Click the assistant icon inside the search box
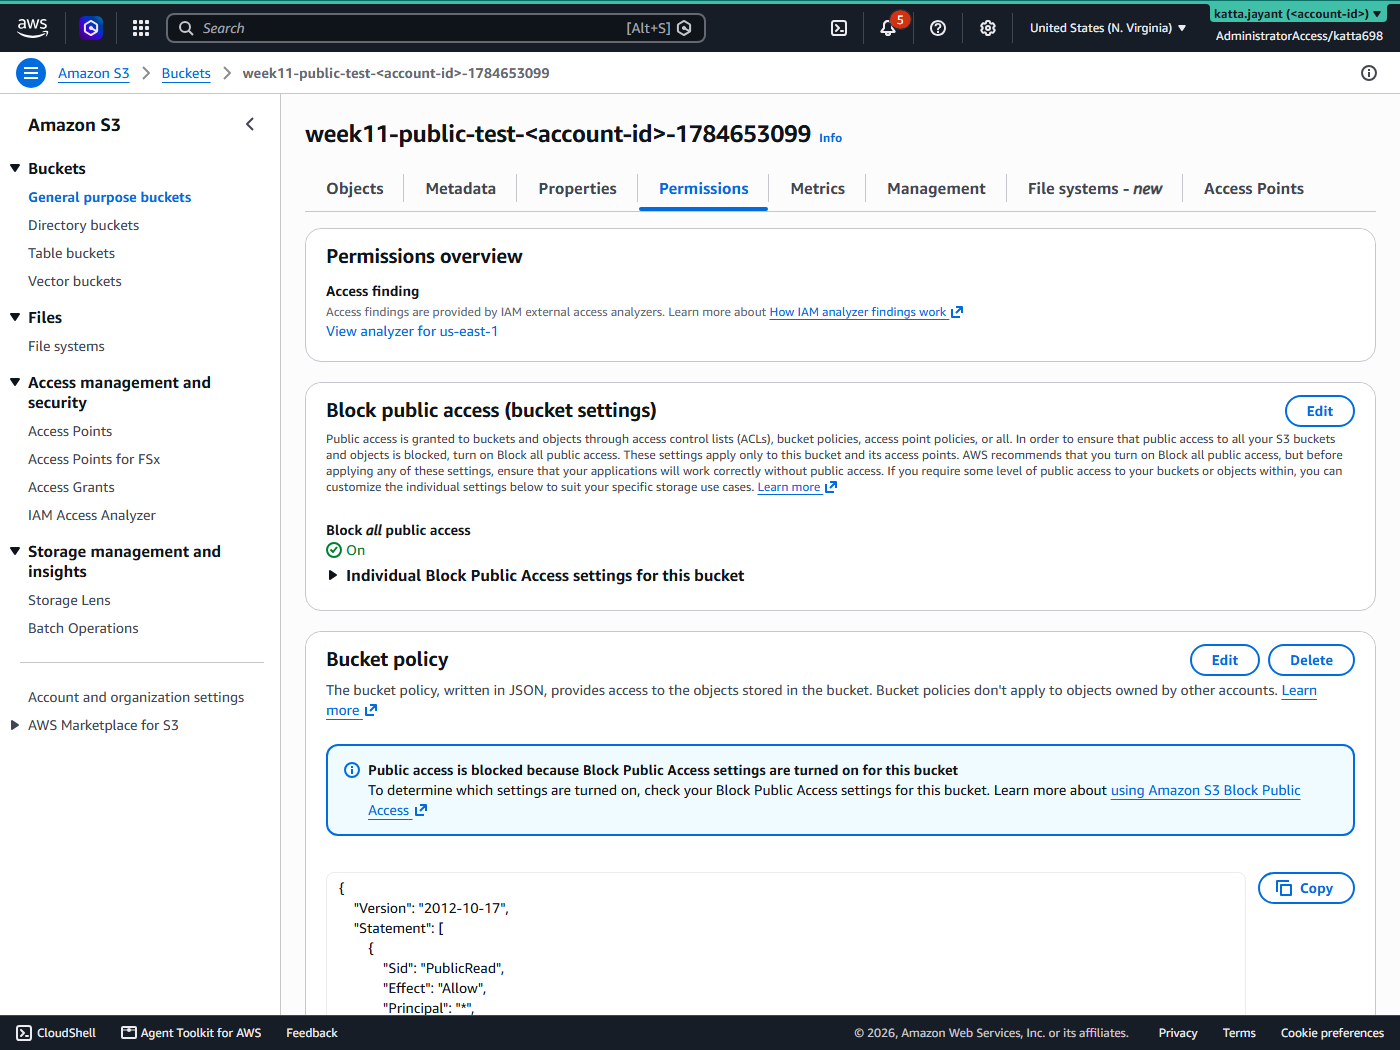This screenshot has width=1400, height=1050. 684,28
